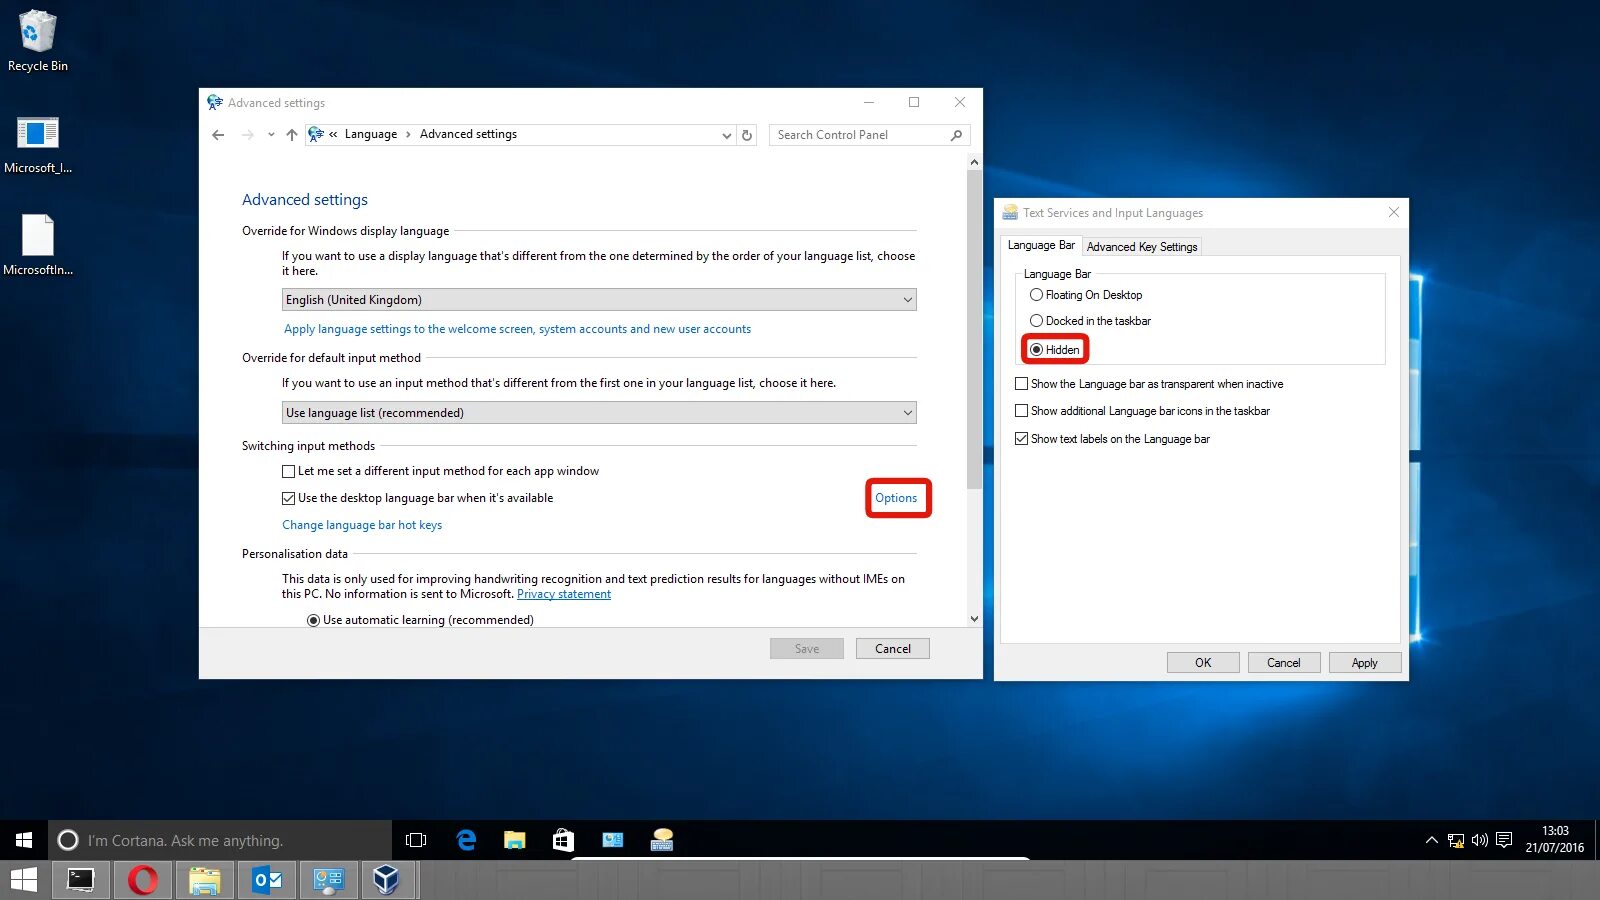Go forward in the Advanced settings window
This screenshot has width=1600, height=900.
[247, 135]
